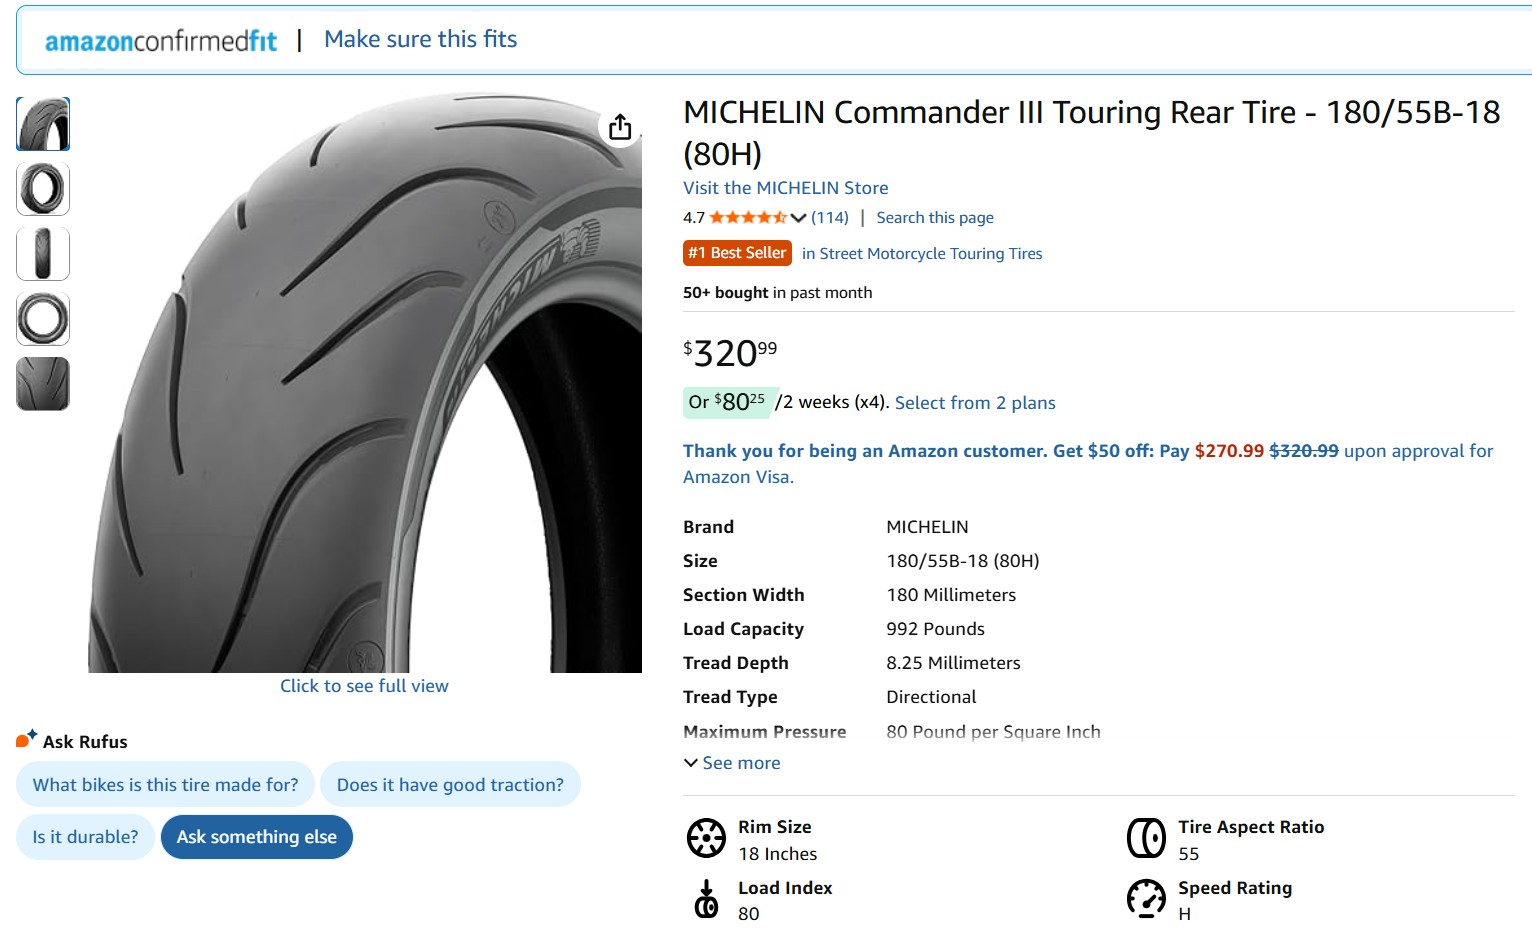Visit the MICHELIN Store link
Image resolution: width=1532 pixels, height=931 pixels.
(785, 188)
